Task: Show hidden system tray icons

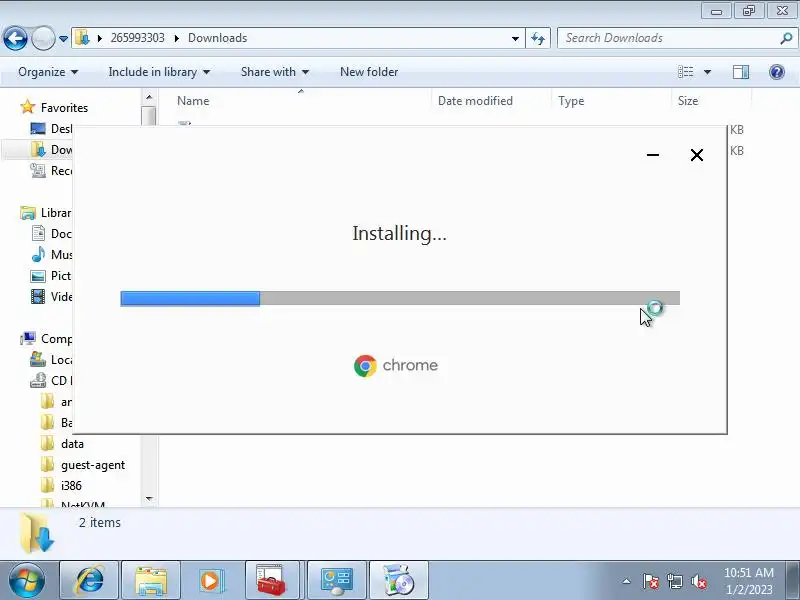Action: click(x=627, y=581)
